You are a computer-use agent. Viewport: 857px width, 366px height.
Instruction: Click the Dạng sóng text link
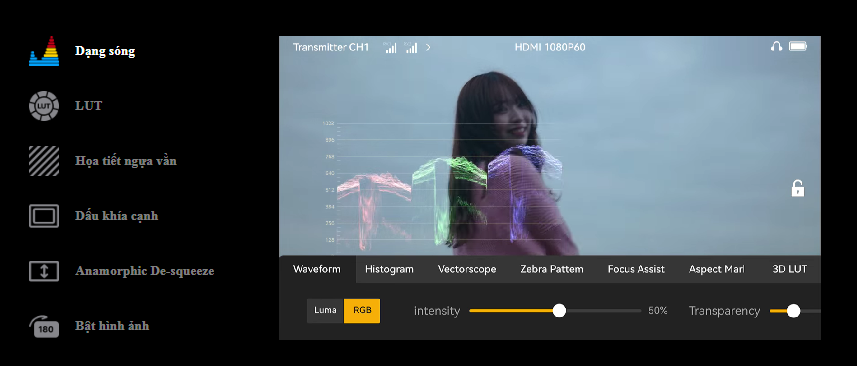105,51
